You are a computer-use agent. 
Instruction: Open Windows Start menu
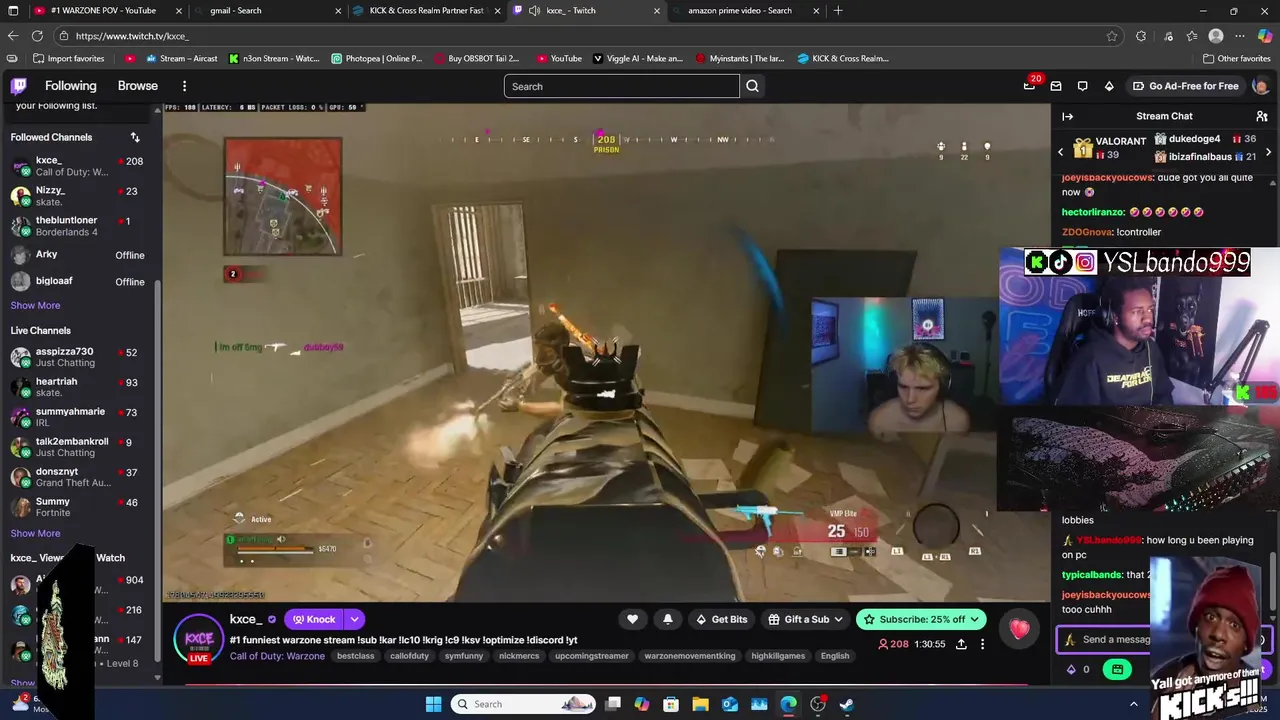433,704
